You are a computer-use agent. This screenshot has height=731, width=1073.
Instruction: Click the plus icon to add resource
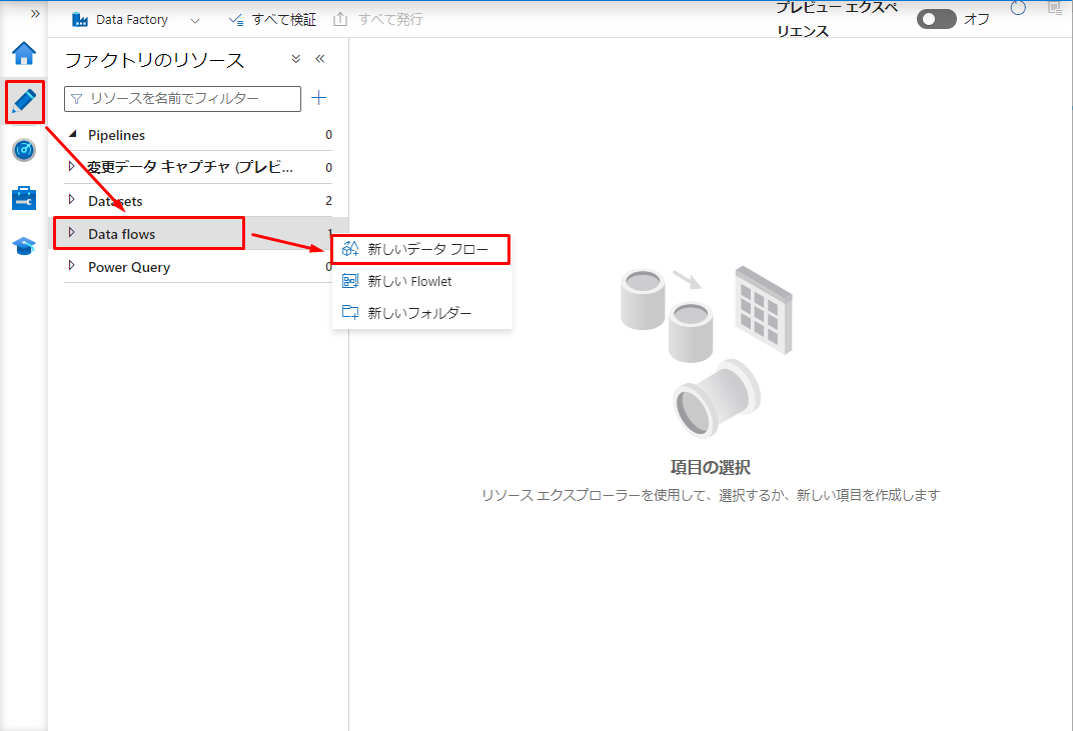click(319, 98)
